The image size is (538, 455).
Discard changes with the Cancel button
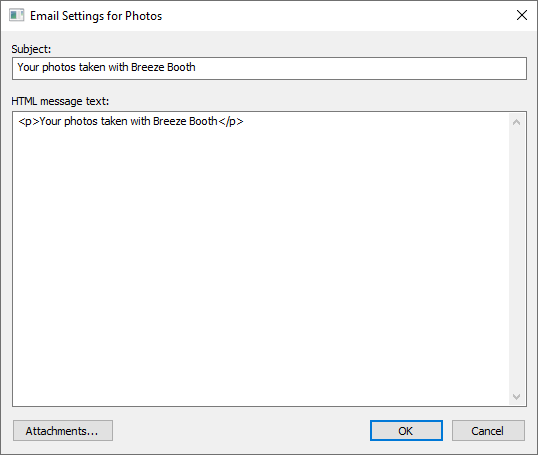[488, 431]
